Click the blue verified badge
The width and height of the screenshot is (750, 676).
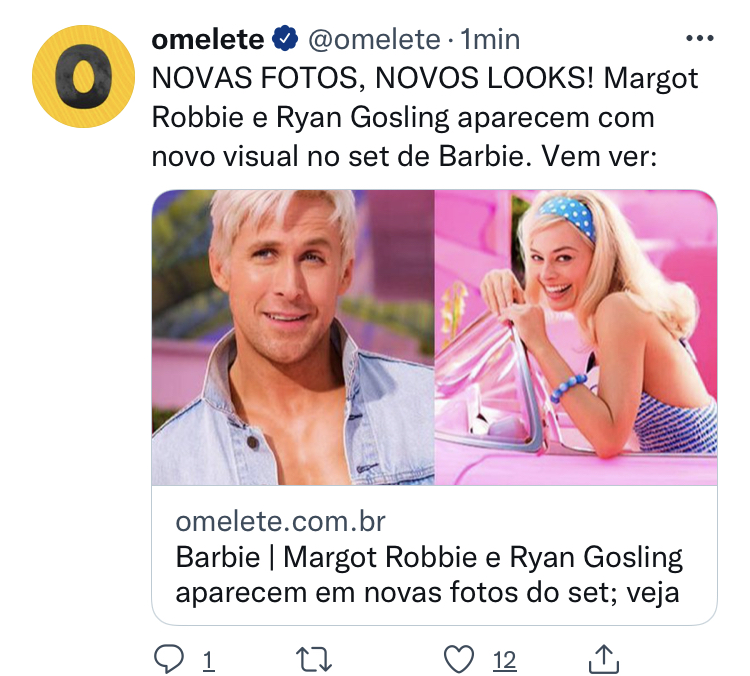(x=285, y=40)
